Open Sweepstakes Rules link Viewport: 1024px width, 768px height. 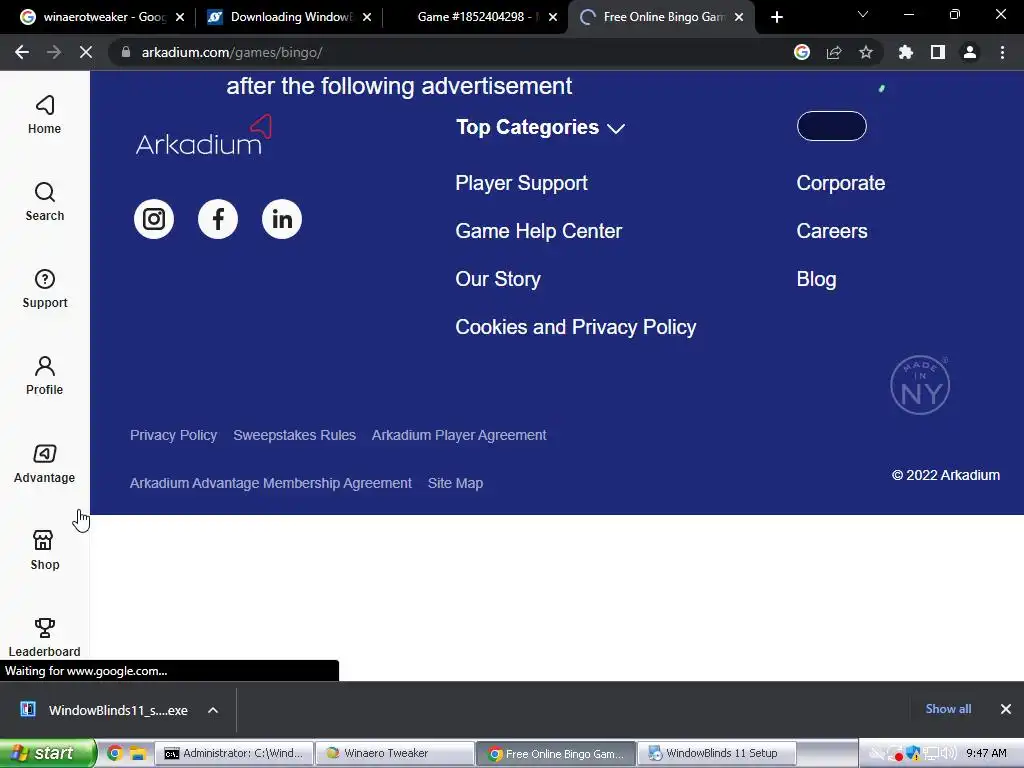[295, 435]
